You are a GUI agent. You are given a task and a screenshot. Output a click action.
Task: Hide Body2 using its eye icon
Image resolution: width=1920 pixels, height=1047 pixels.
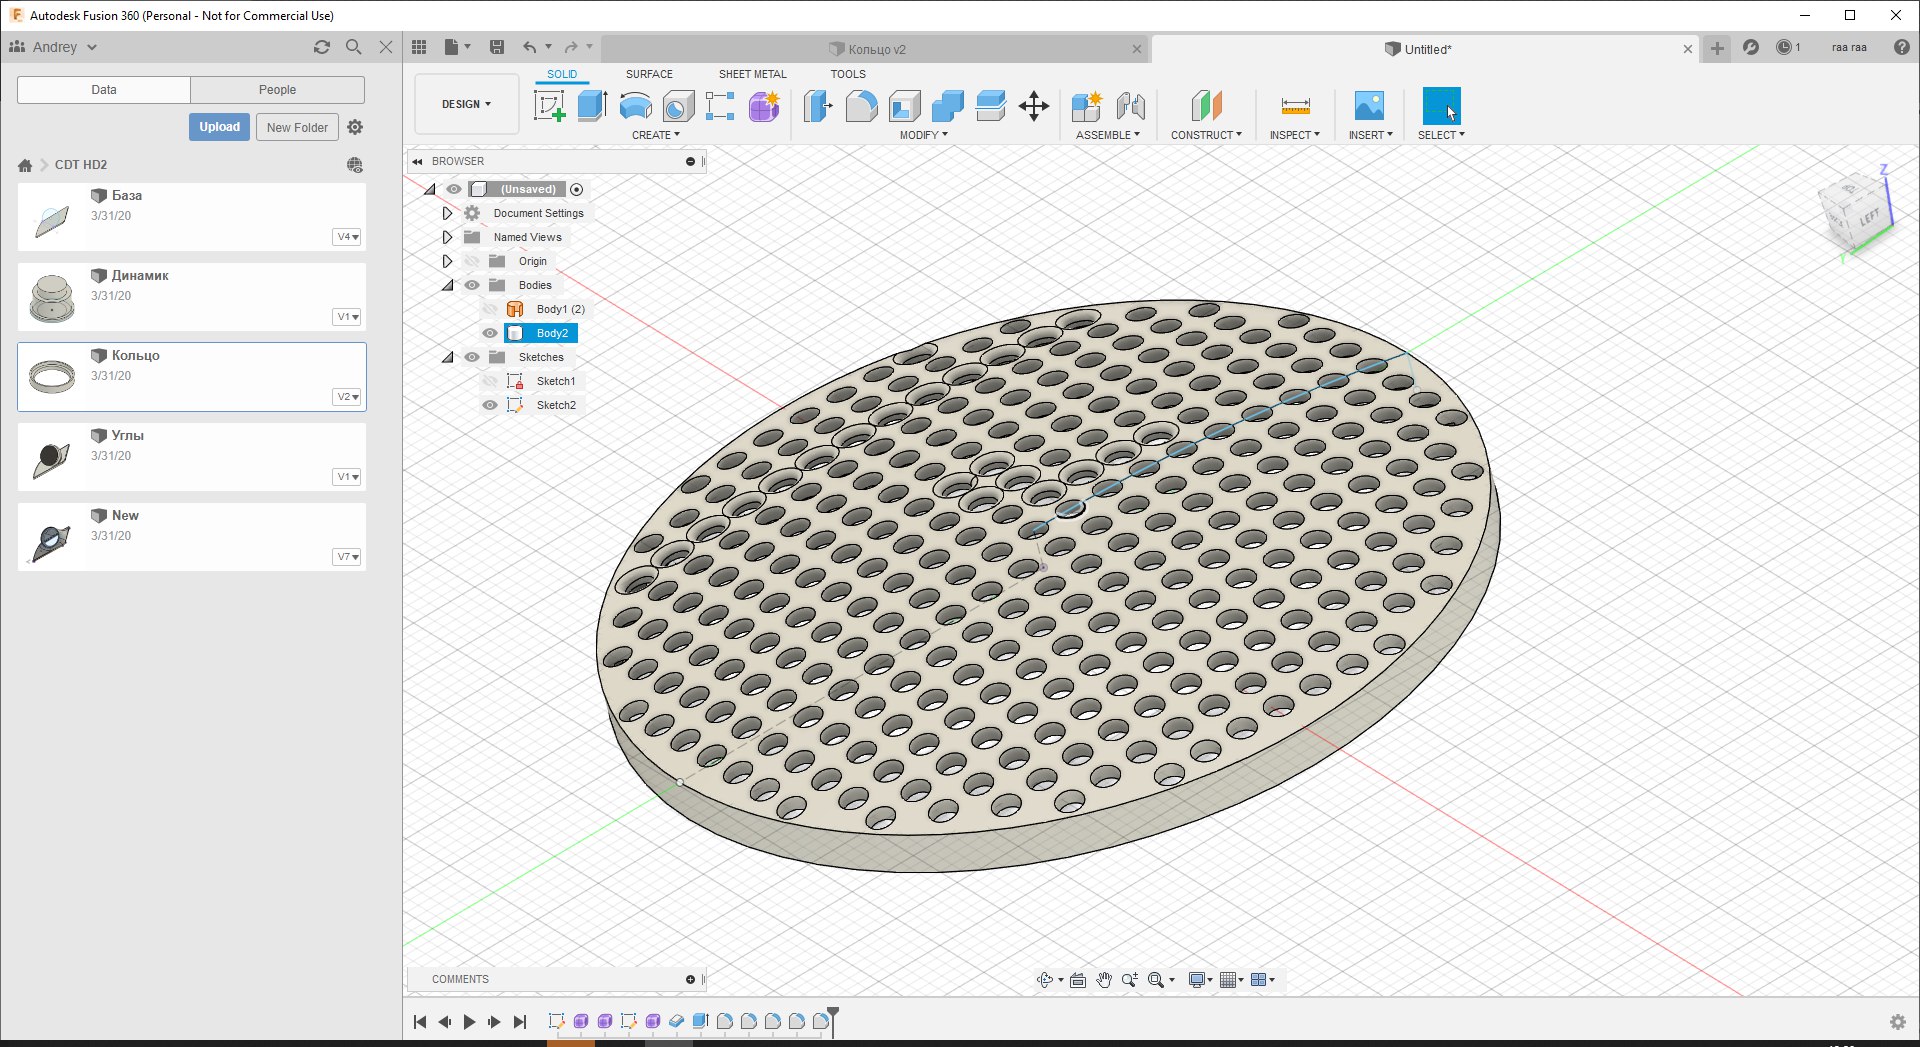click(490, 333)
